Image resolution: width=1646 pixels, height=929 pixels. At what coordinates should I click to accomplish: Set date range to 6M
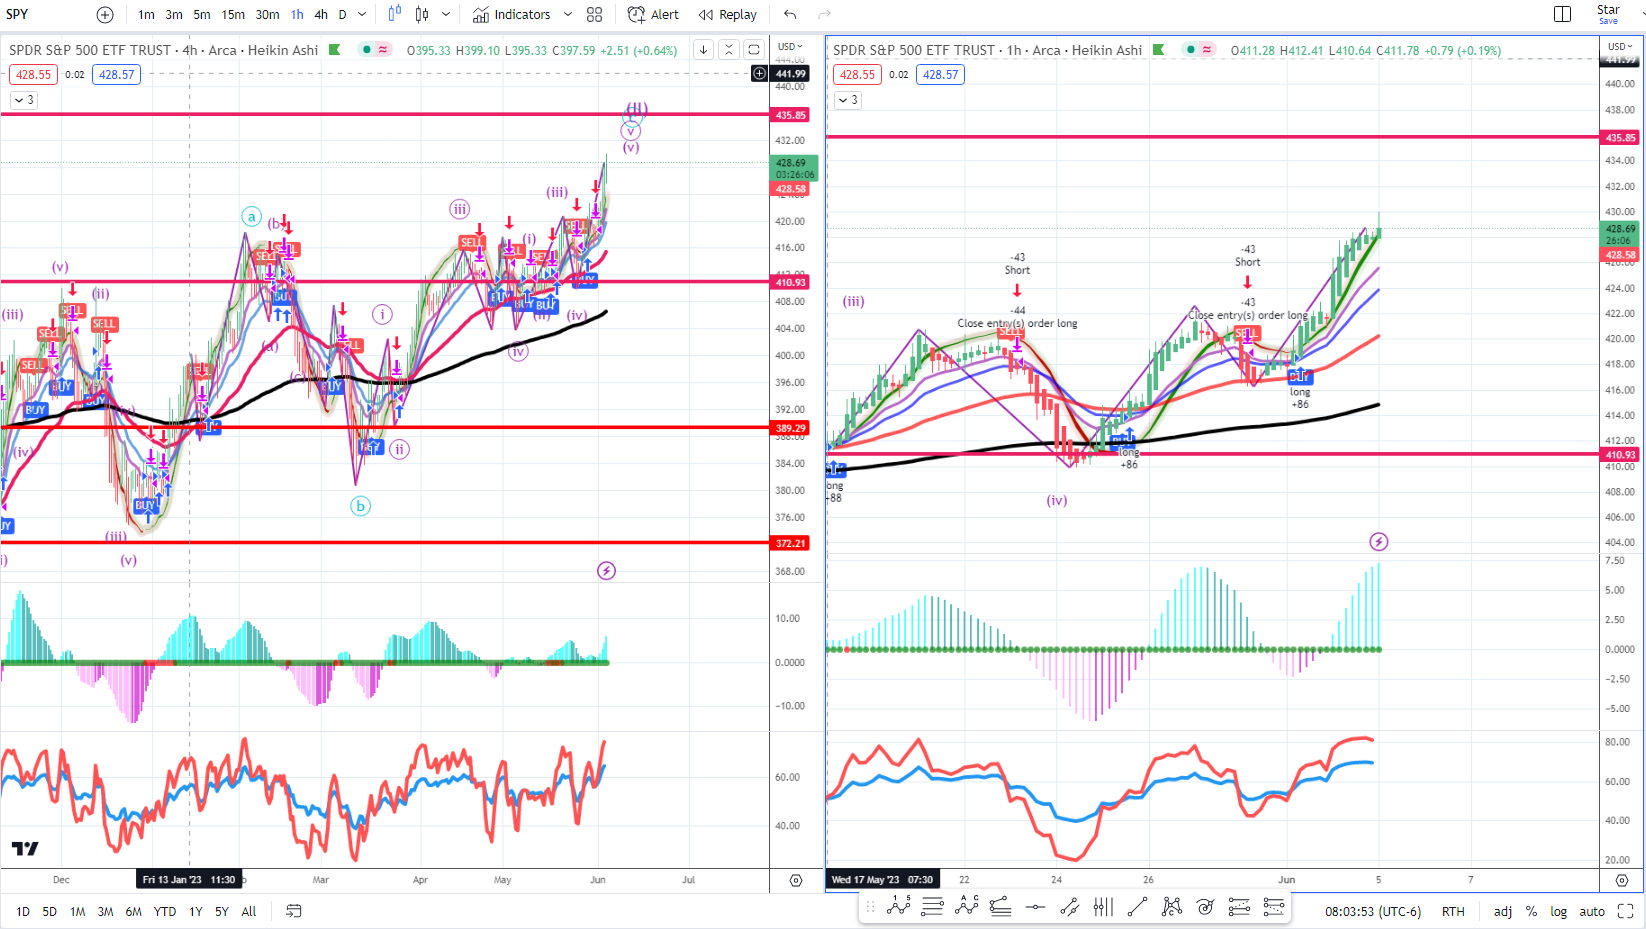133,912
